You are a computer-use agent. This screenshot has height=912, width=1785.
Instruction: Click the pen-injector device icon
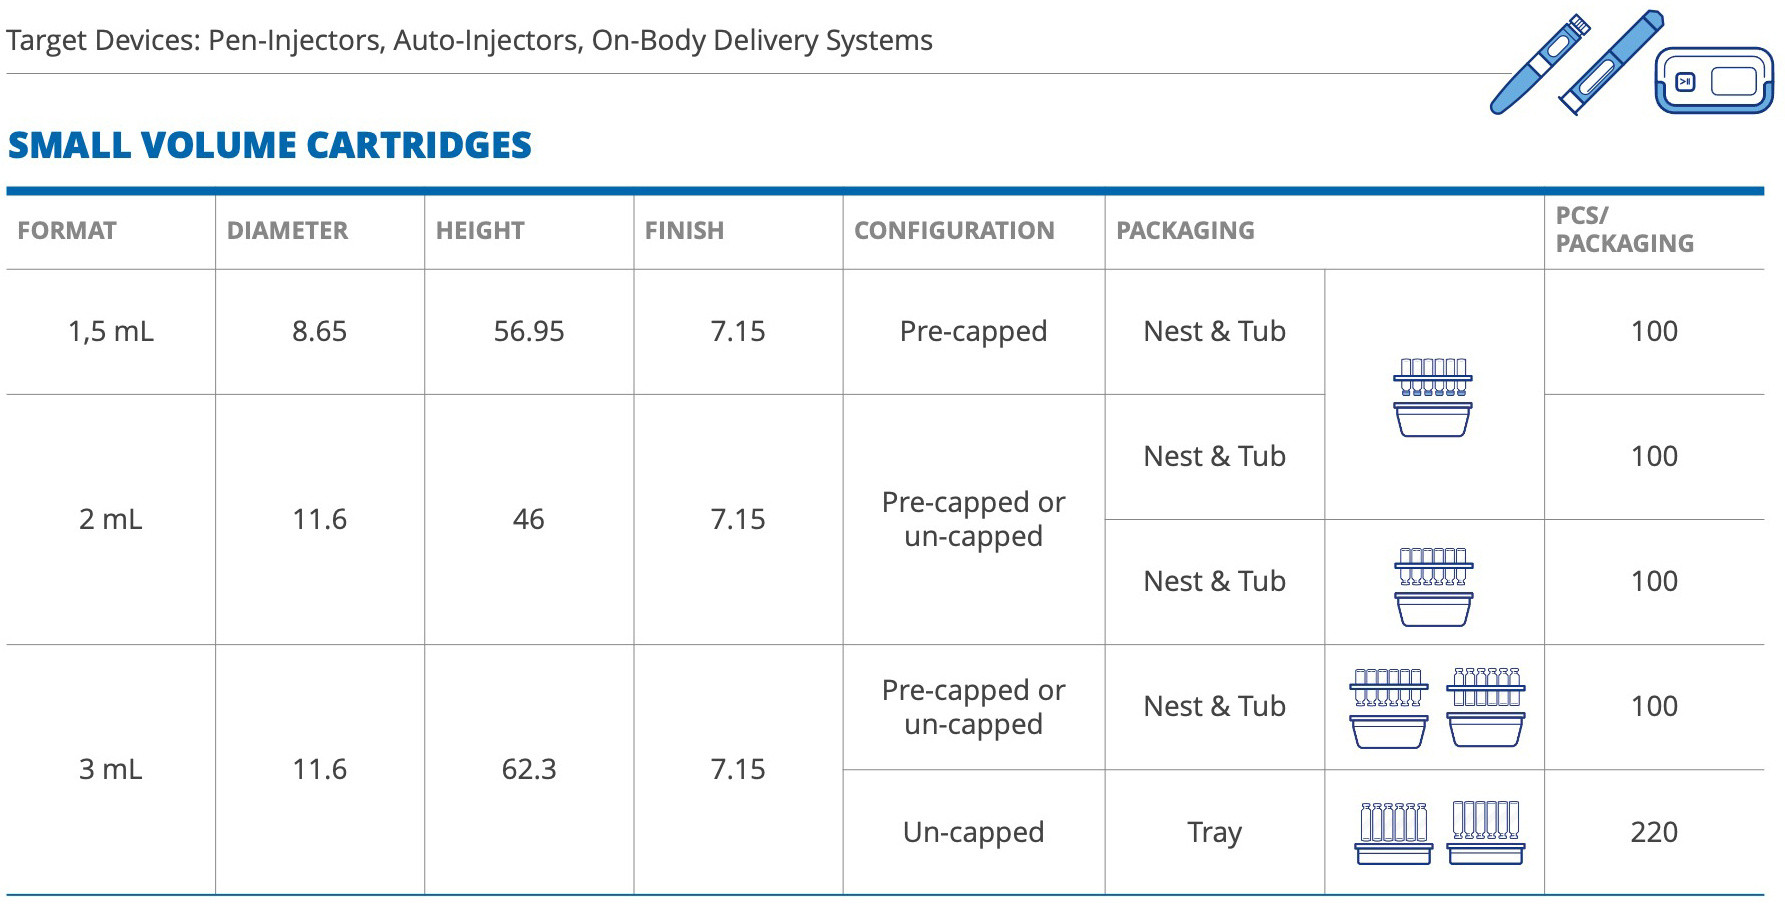click(x=1538, y=65)
